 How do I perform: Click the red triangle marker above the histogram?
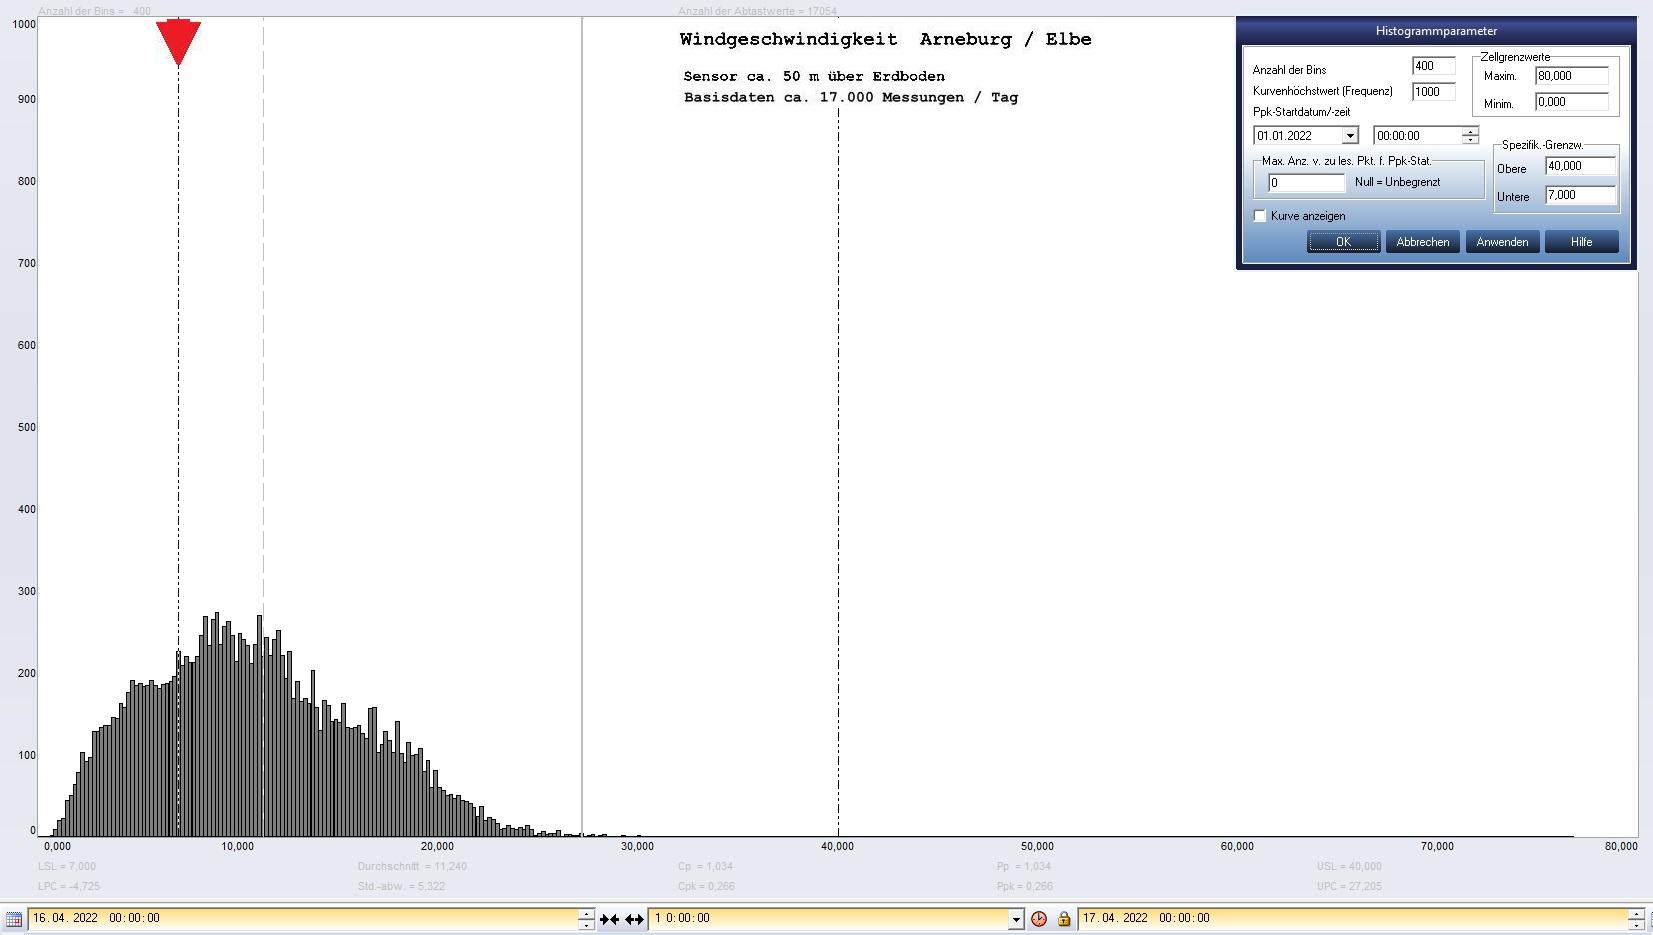click(x=178, y=43)
